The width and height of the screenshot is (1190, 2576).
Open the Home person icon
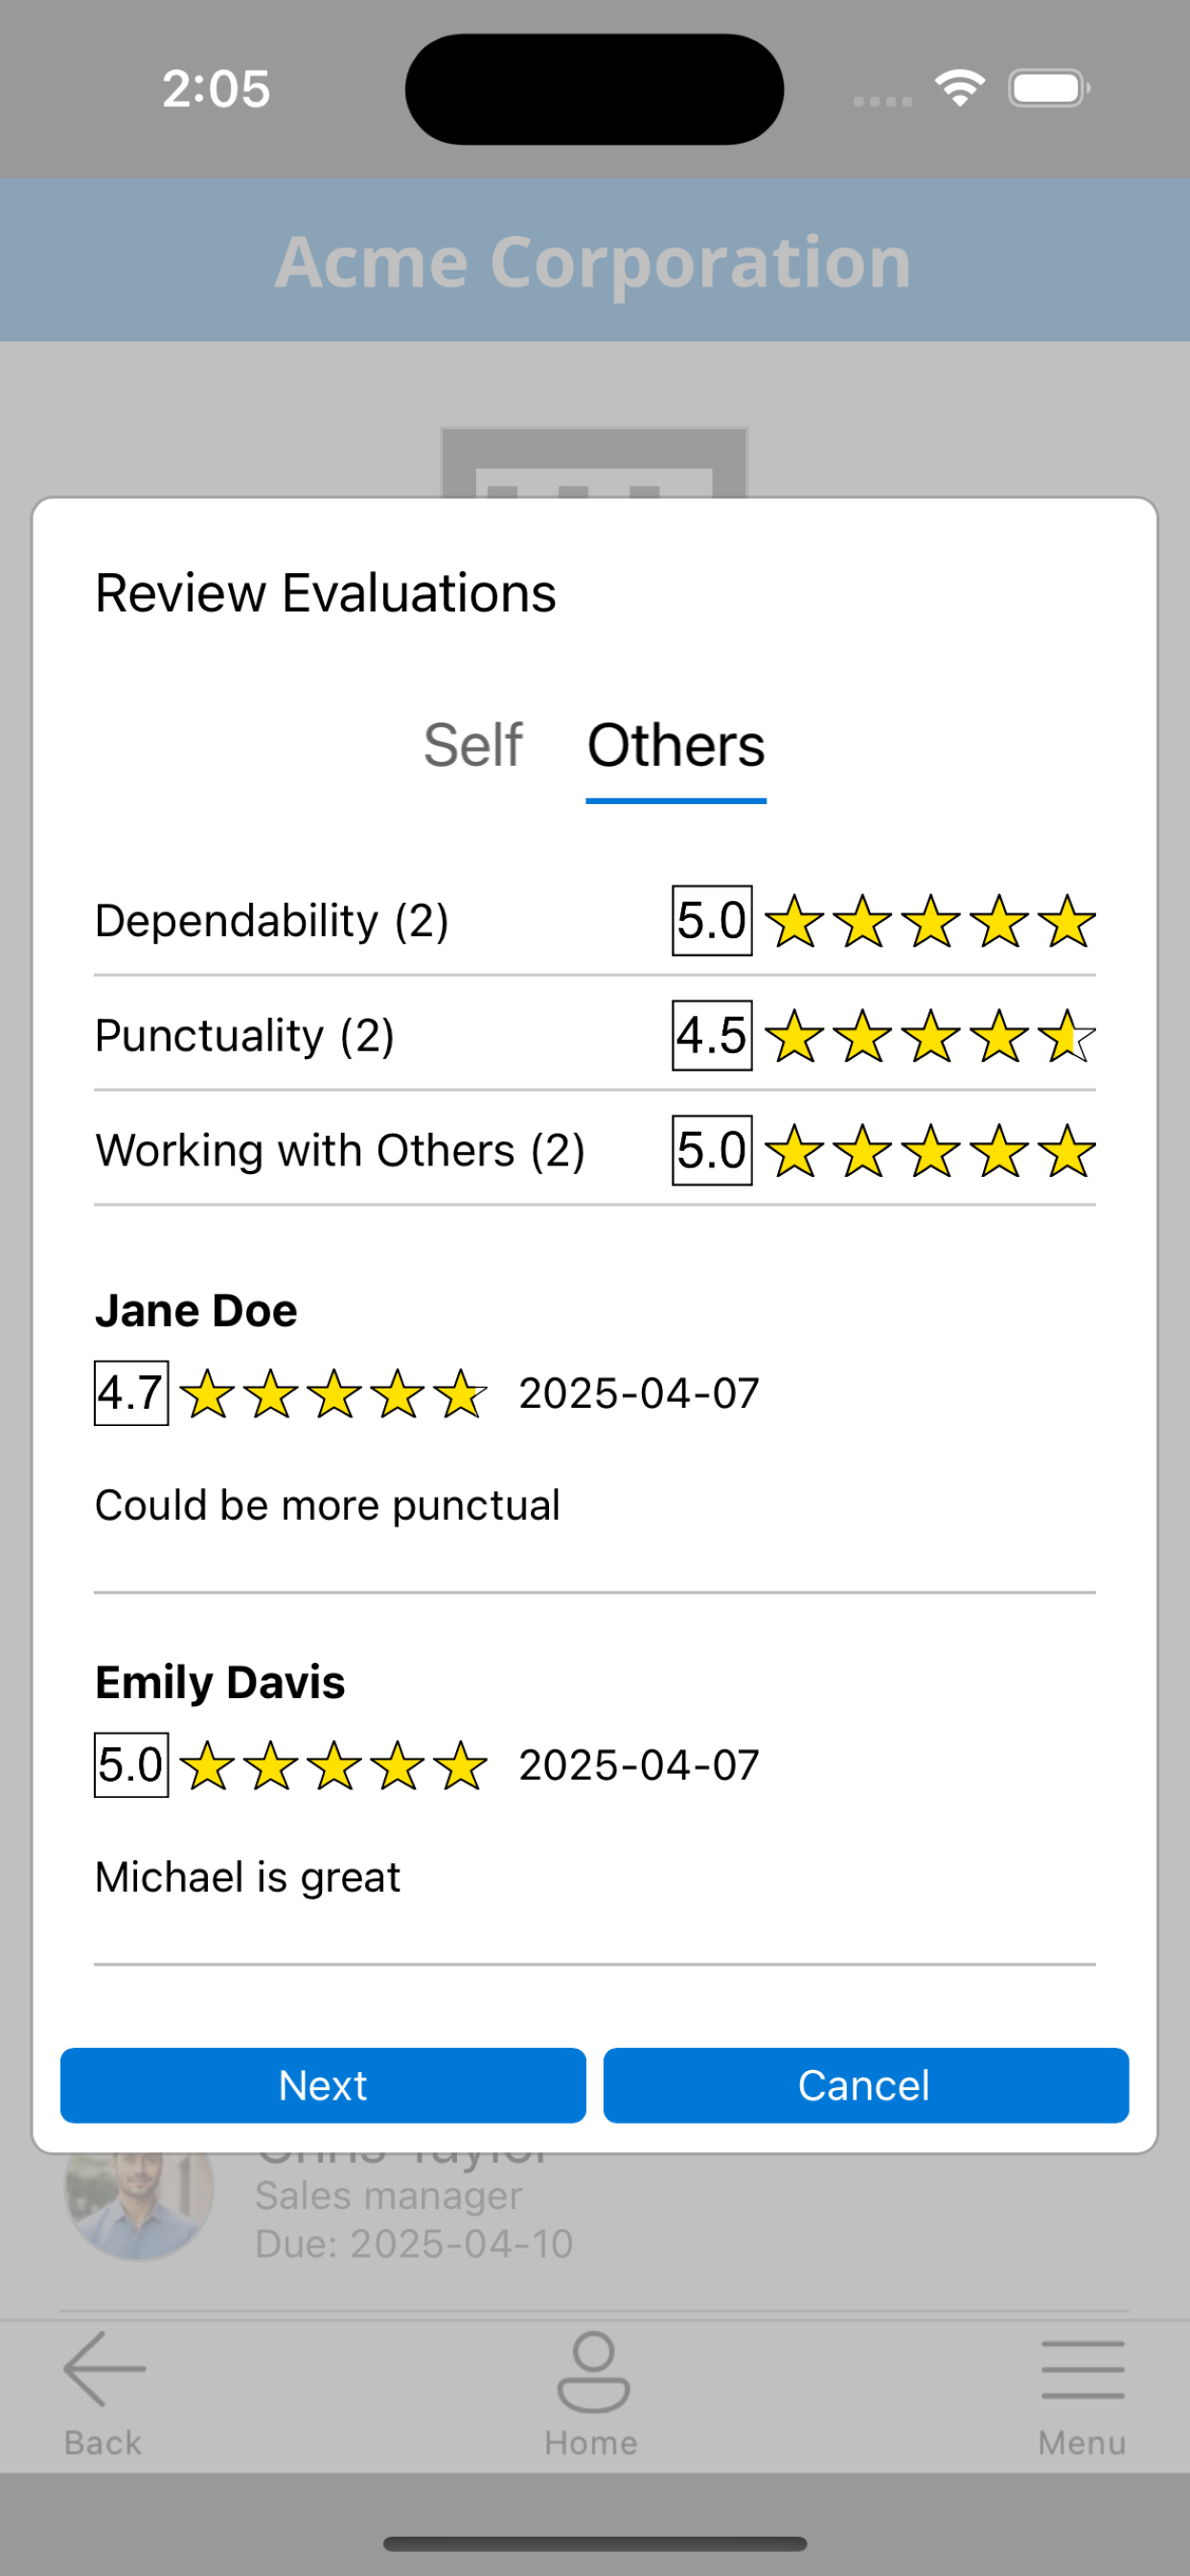tap(593, 2372)
